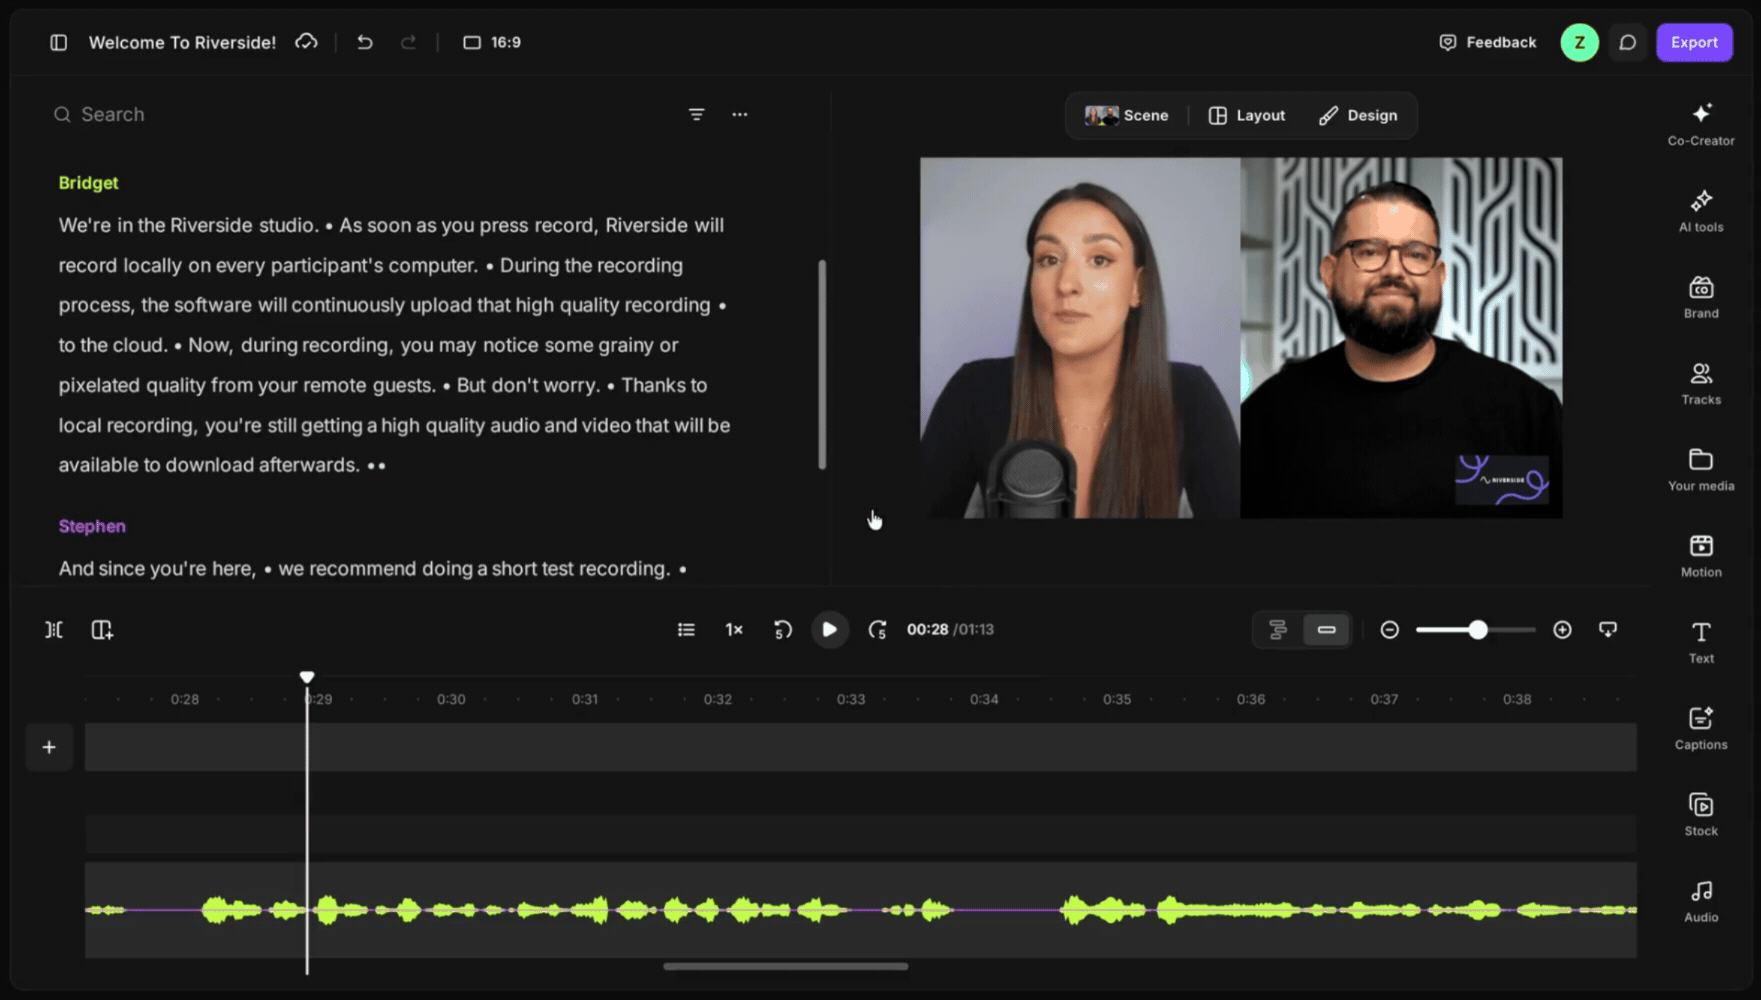1761x1000 pixels.
Task: Click the transcript vertical scrollbar
Action: tap(822, 364)
